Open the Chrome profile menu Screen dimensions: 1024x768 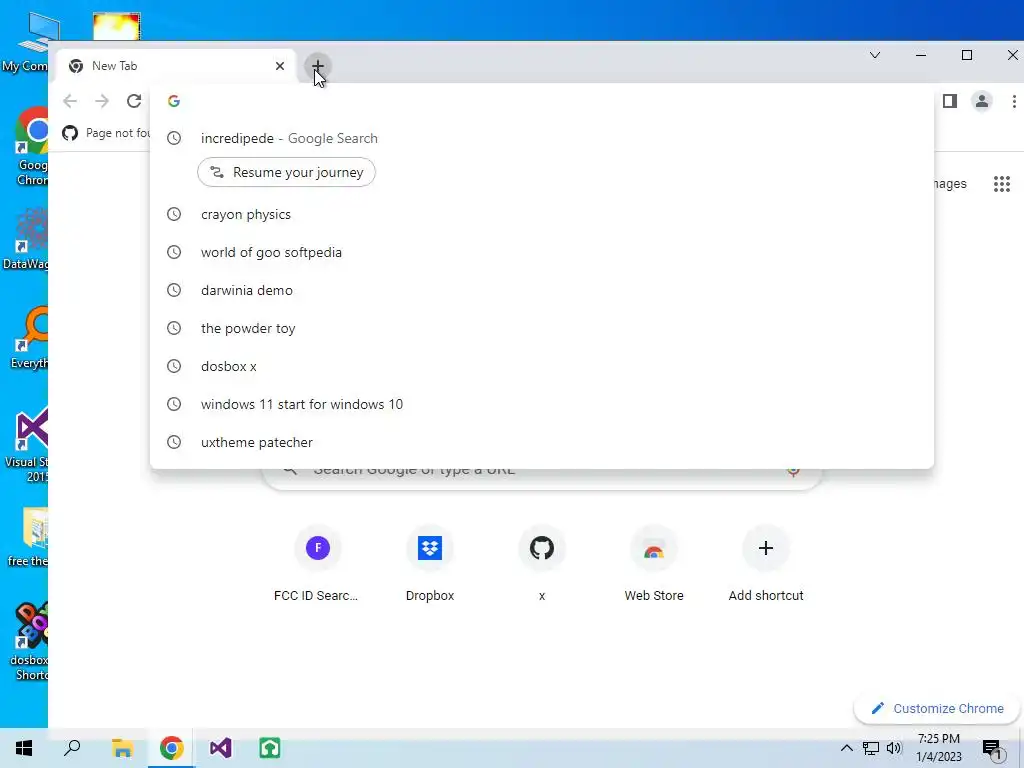(x=982, y=101)
